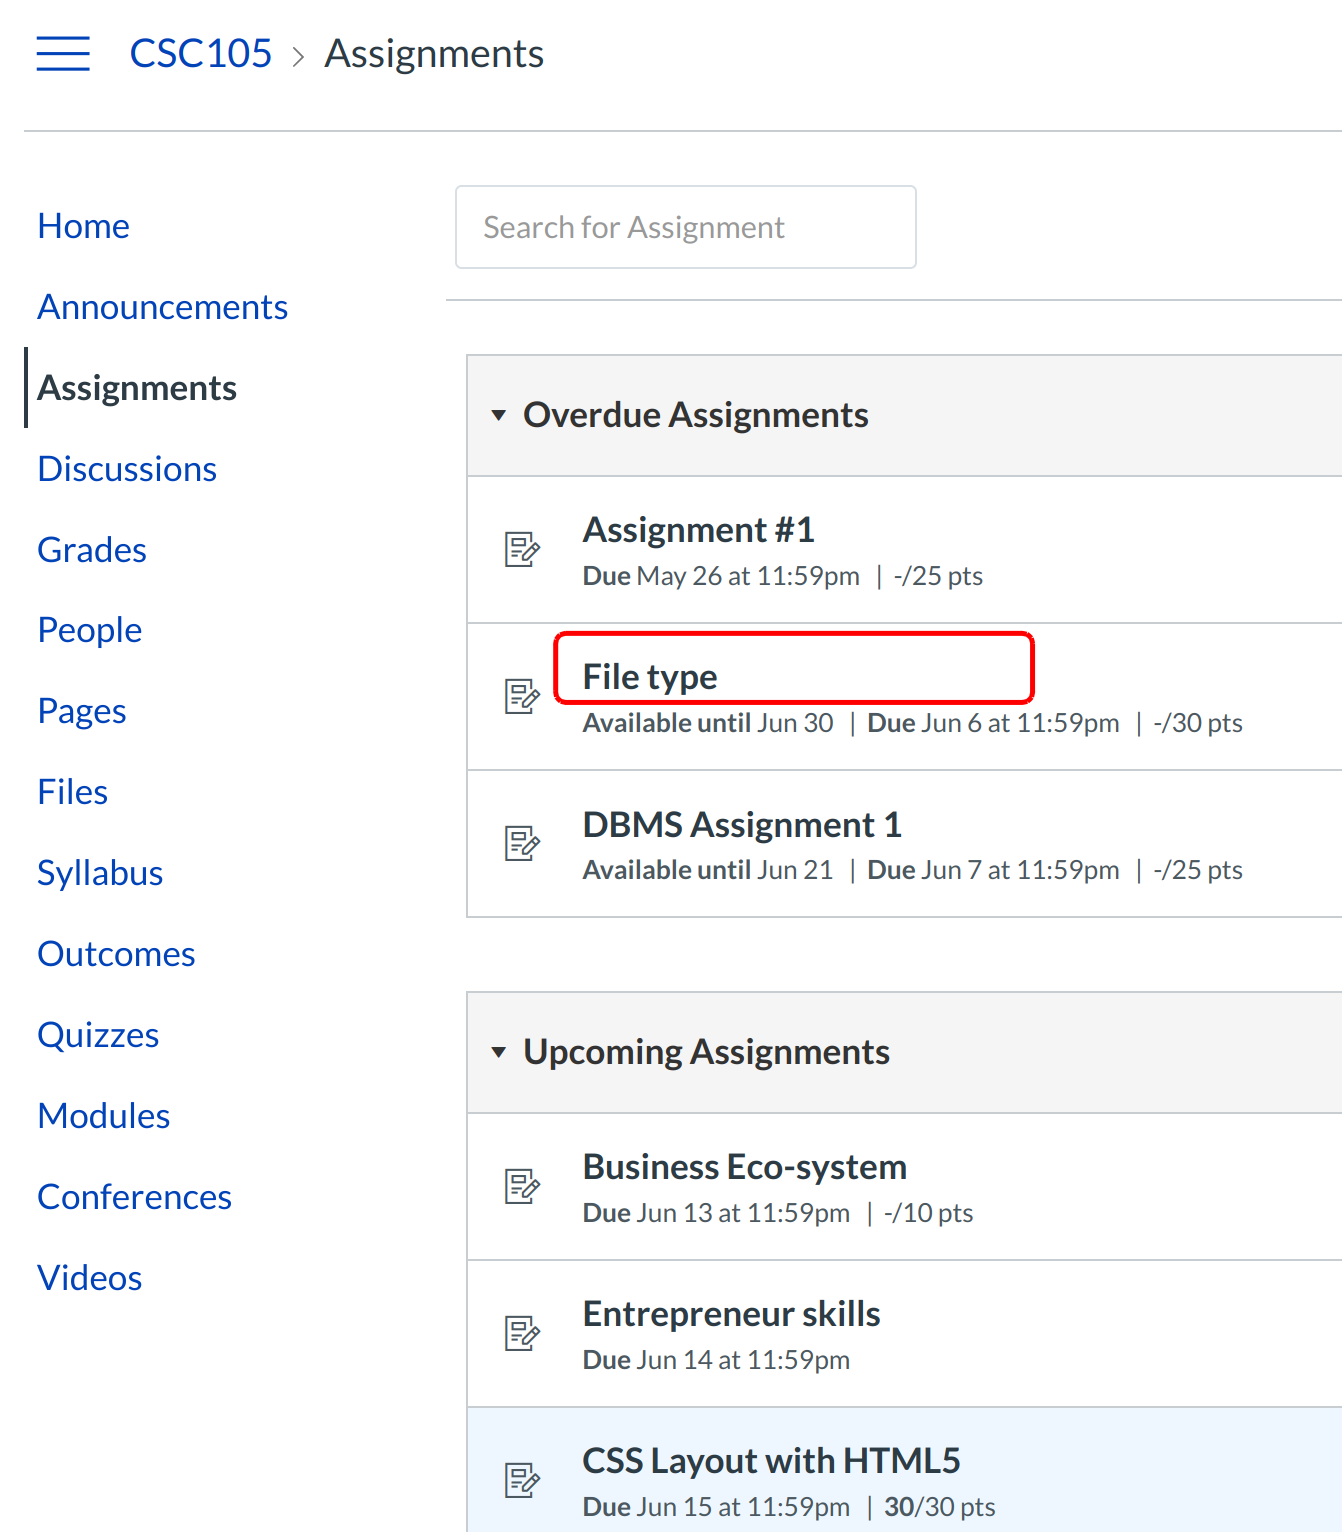
Task: Click the CSS Layout with HTML5 assignment icon
Action: (521, 1480)
